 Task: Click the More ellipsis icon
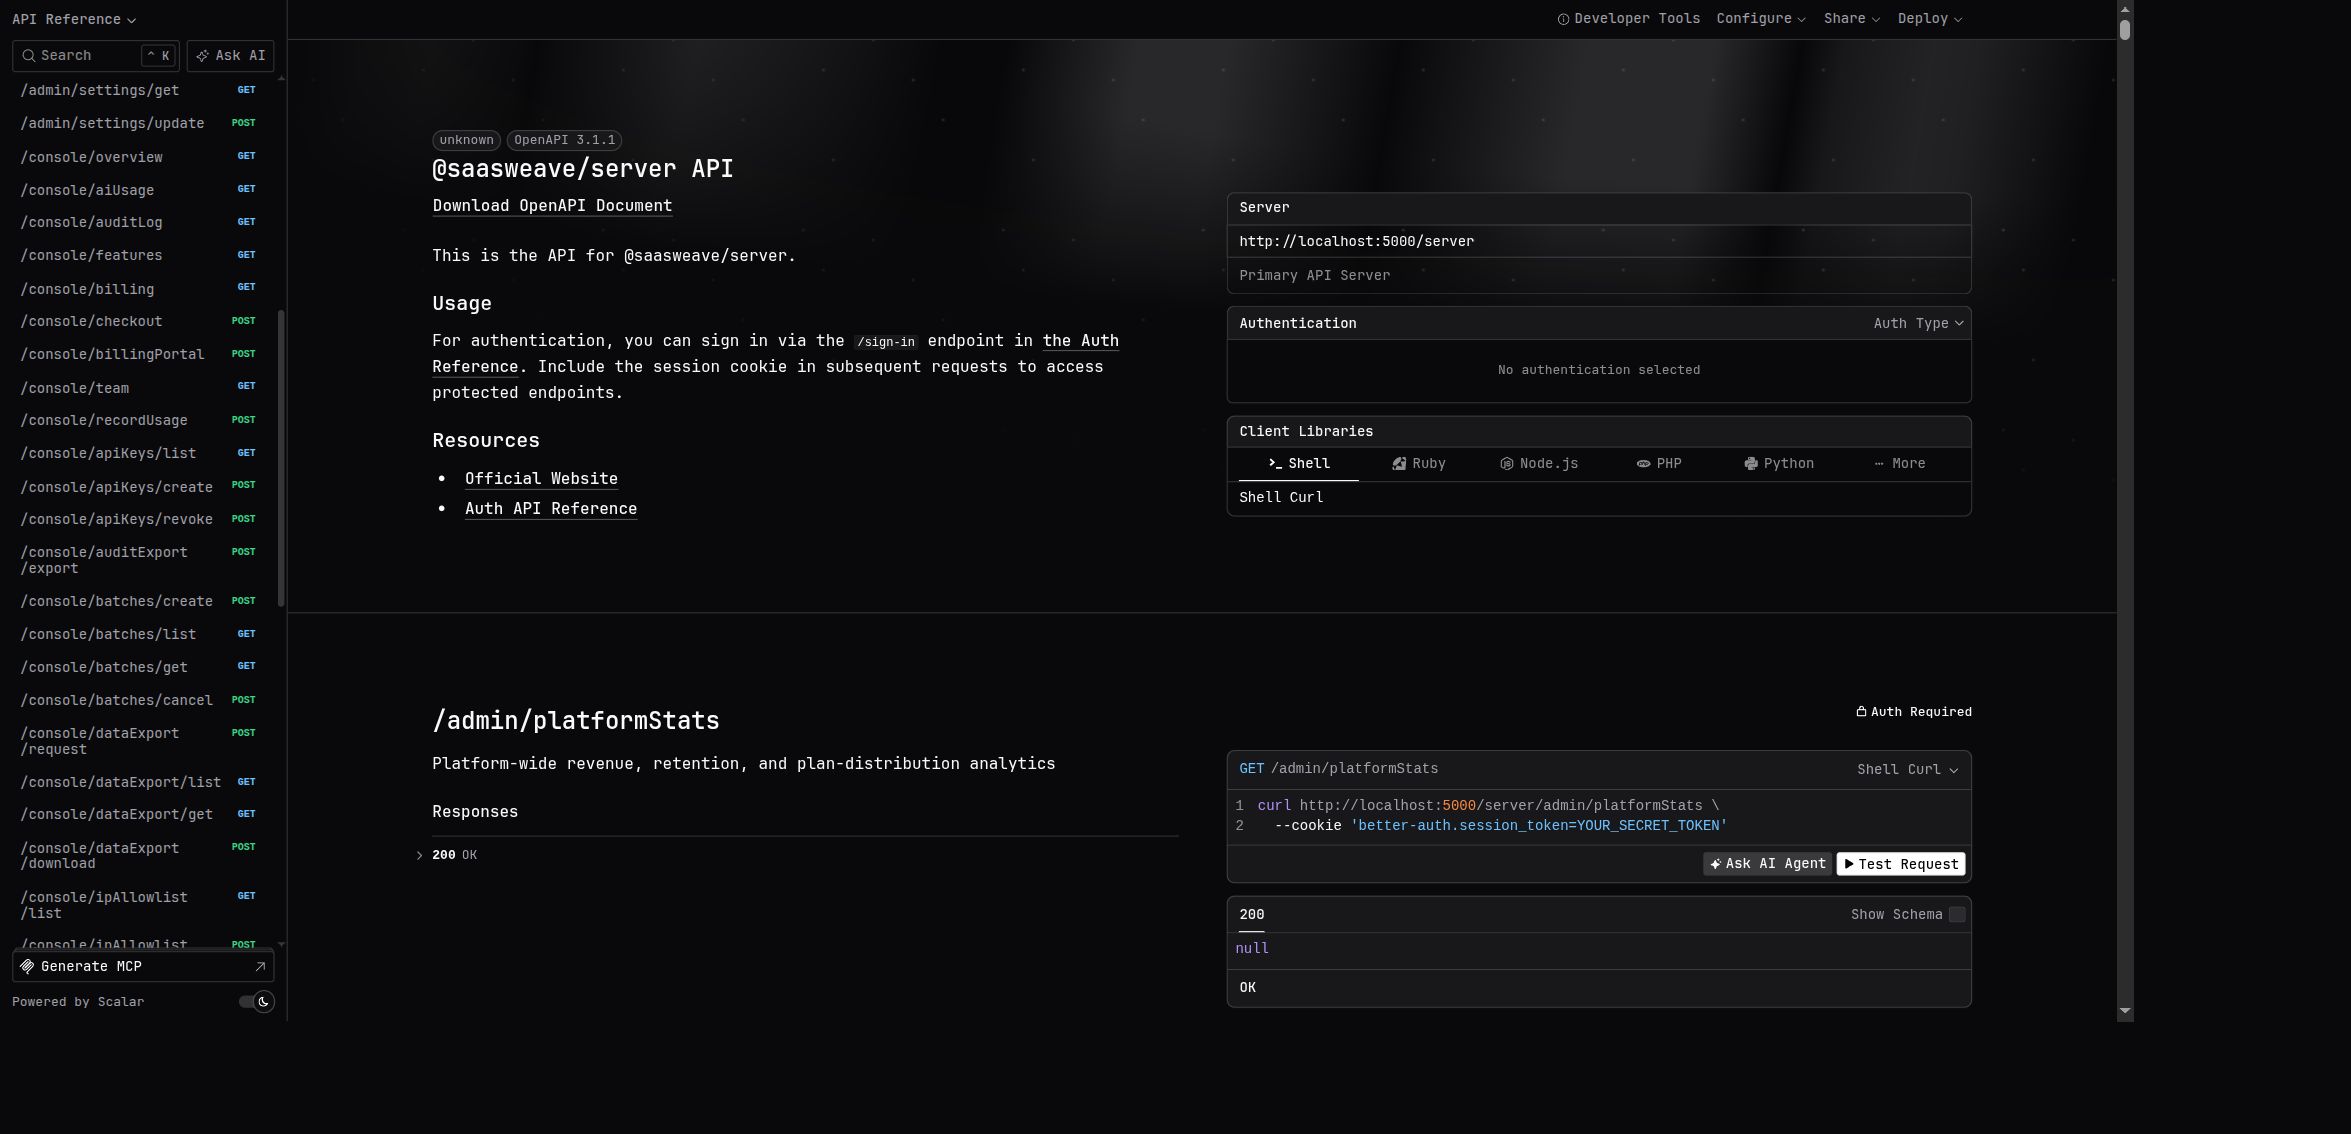point(1879,464)
